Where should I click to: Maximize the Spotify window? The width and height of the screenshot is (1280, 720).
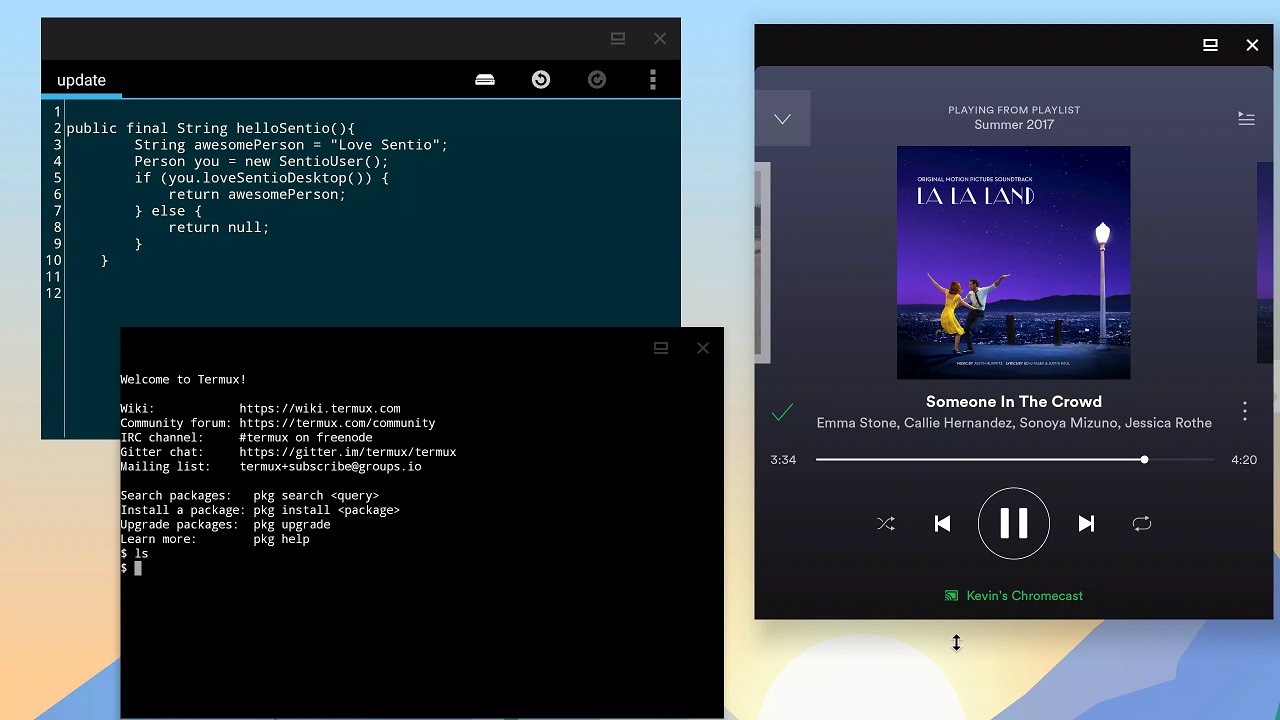pyautogui.click(x=1210, y=45)
